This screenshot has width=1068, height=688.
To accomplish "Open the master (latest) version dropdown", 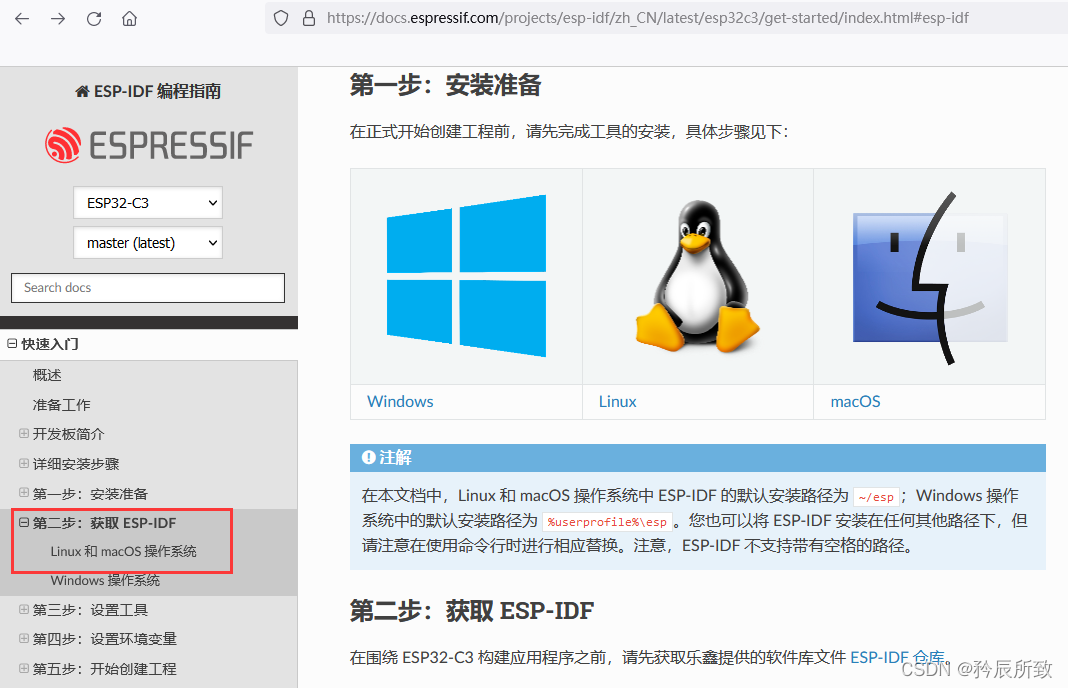I will point(148,243).
